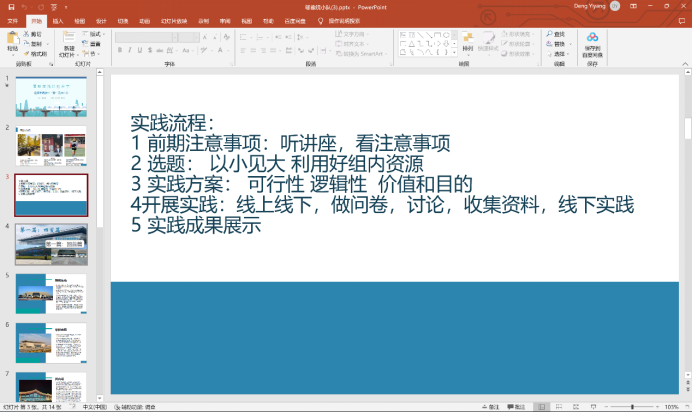The height and width of the screenshot is (413, 693).
Task: Align text left in paragraph group
Action: (x=243, y=50)
